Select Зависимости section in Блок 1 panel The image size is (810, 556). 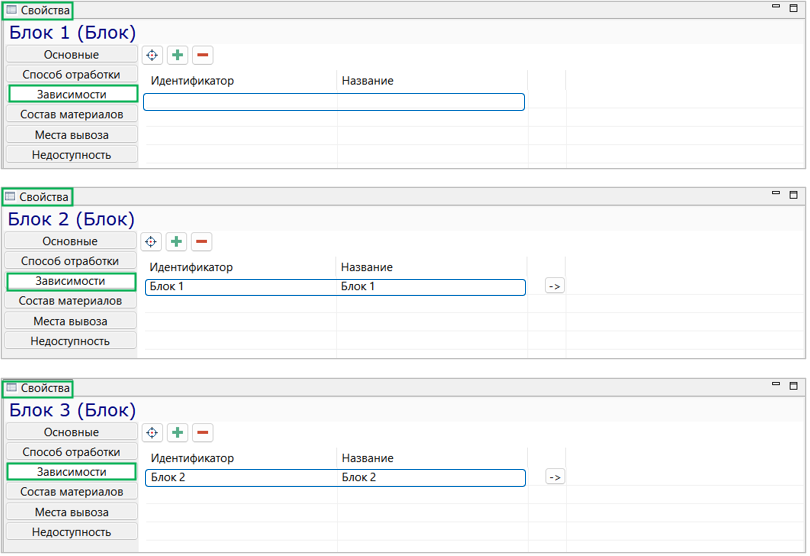click(x=73, y=94)
